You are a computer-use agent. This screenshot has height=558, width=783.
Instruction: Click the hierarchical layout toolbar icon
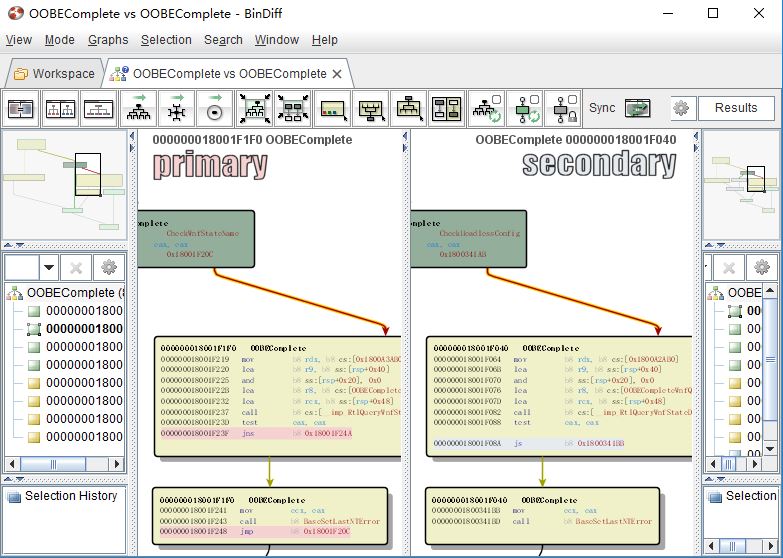[x=137, y=108]
